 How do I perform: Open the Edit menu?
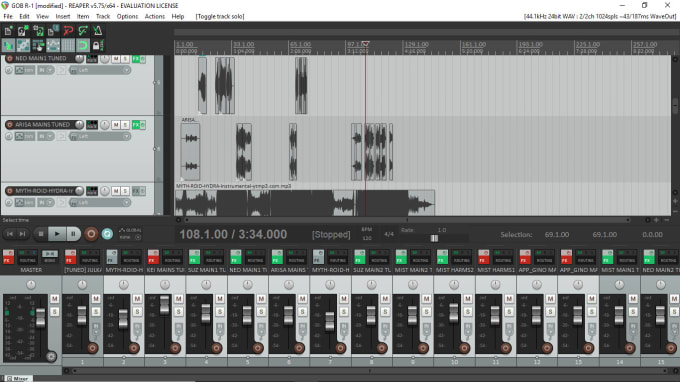click(x=24, y=16)
